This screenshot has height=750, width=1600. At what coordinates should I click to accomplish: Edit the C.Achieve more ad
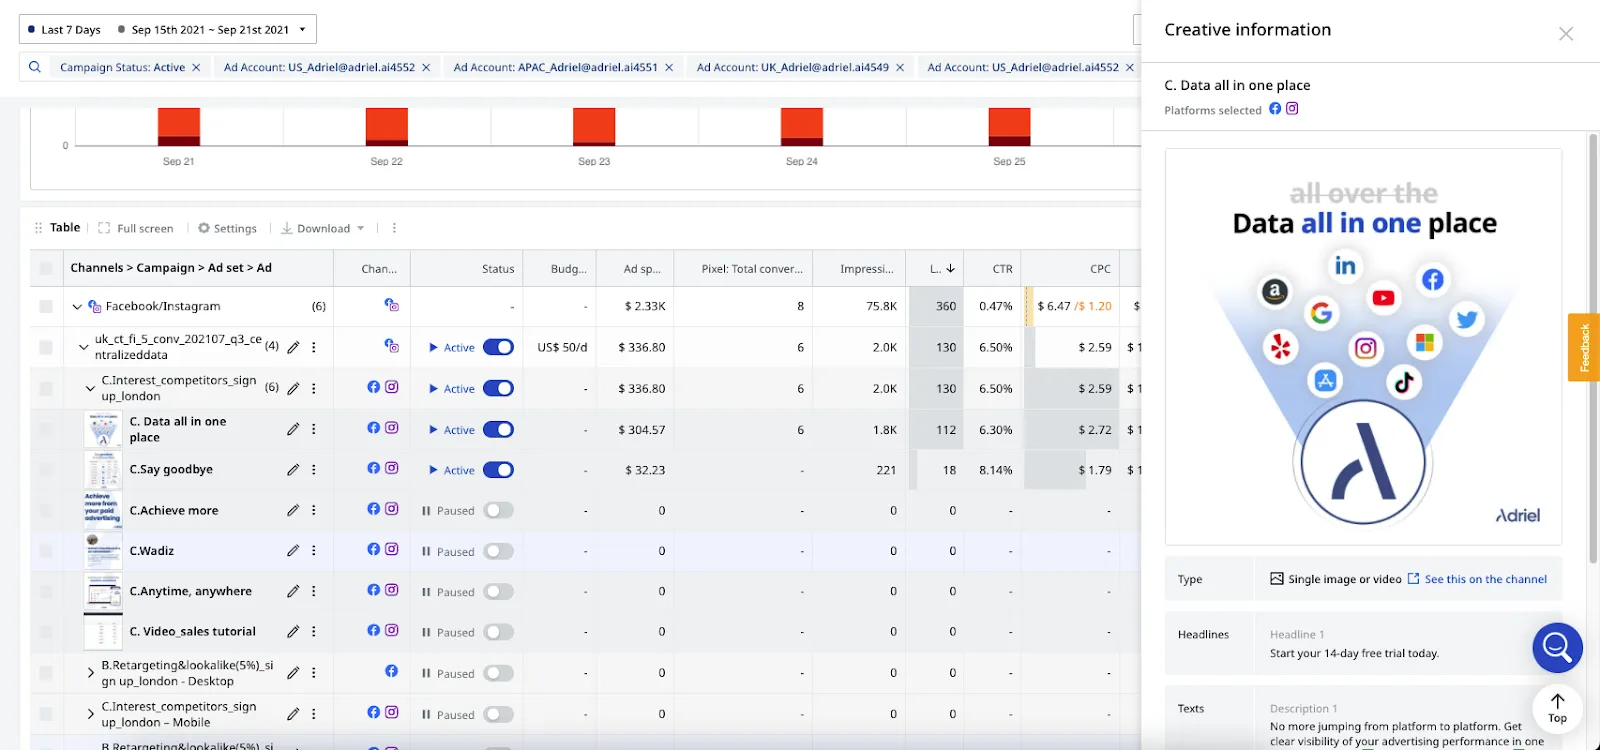coord(293,510)
